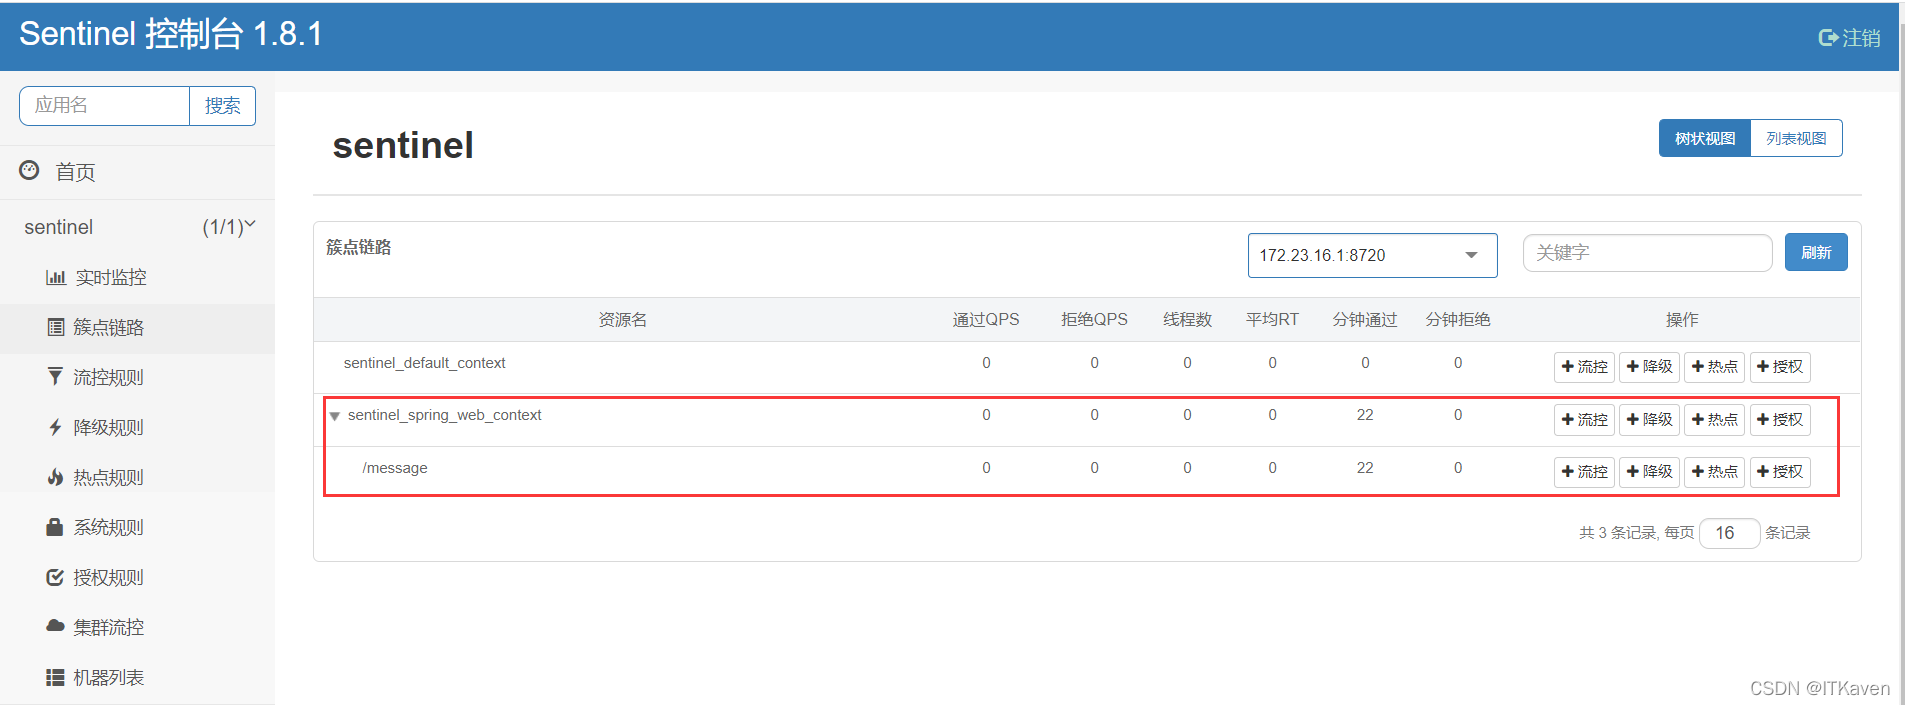Click the logout arrow icon in header
This screenshot has width=1905, height=705.
pyautogui.click(x=1828, y=38)
